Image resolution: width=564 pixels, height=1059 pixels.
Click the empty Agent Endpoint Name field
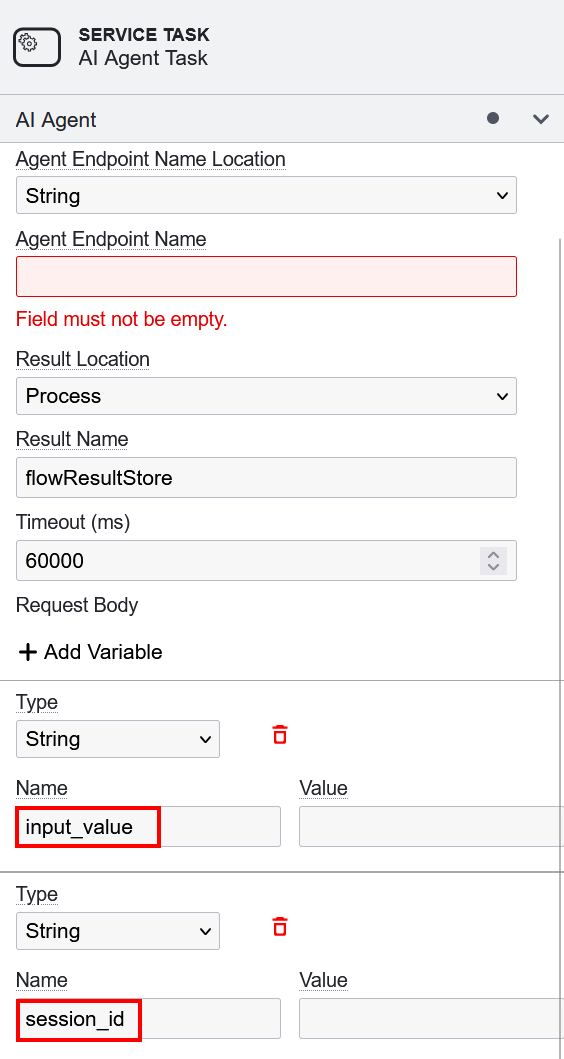point(266,276)
